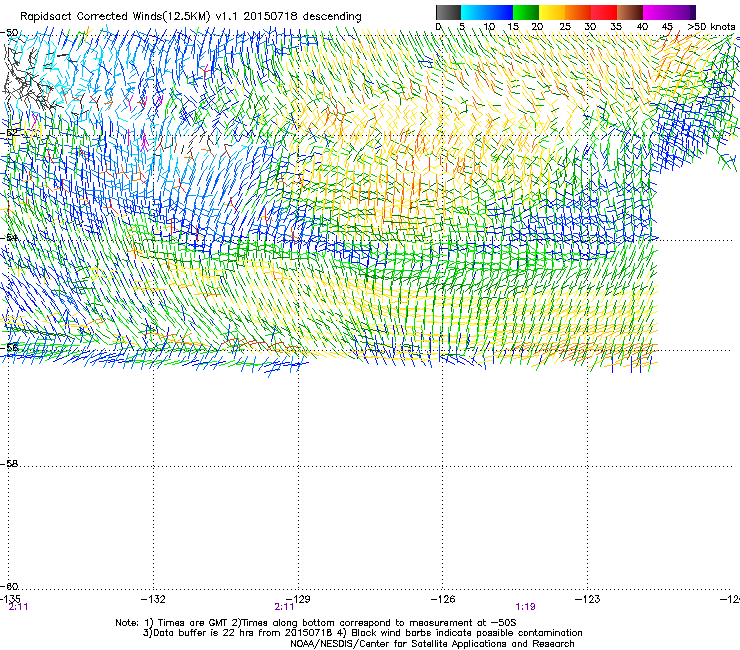
Task: Click the '-52' latitude label
Action: pyautogui.click(x=9, y=133)
